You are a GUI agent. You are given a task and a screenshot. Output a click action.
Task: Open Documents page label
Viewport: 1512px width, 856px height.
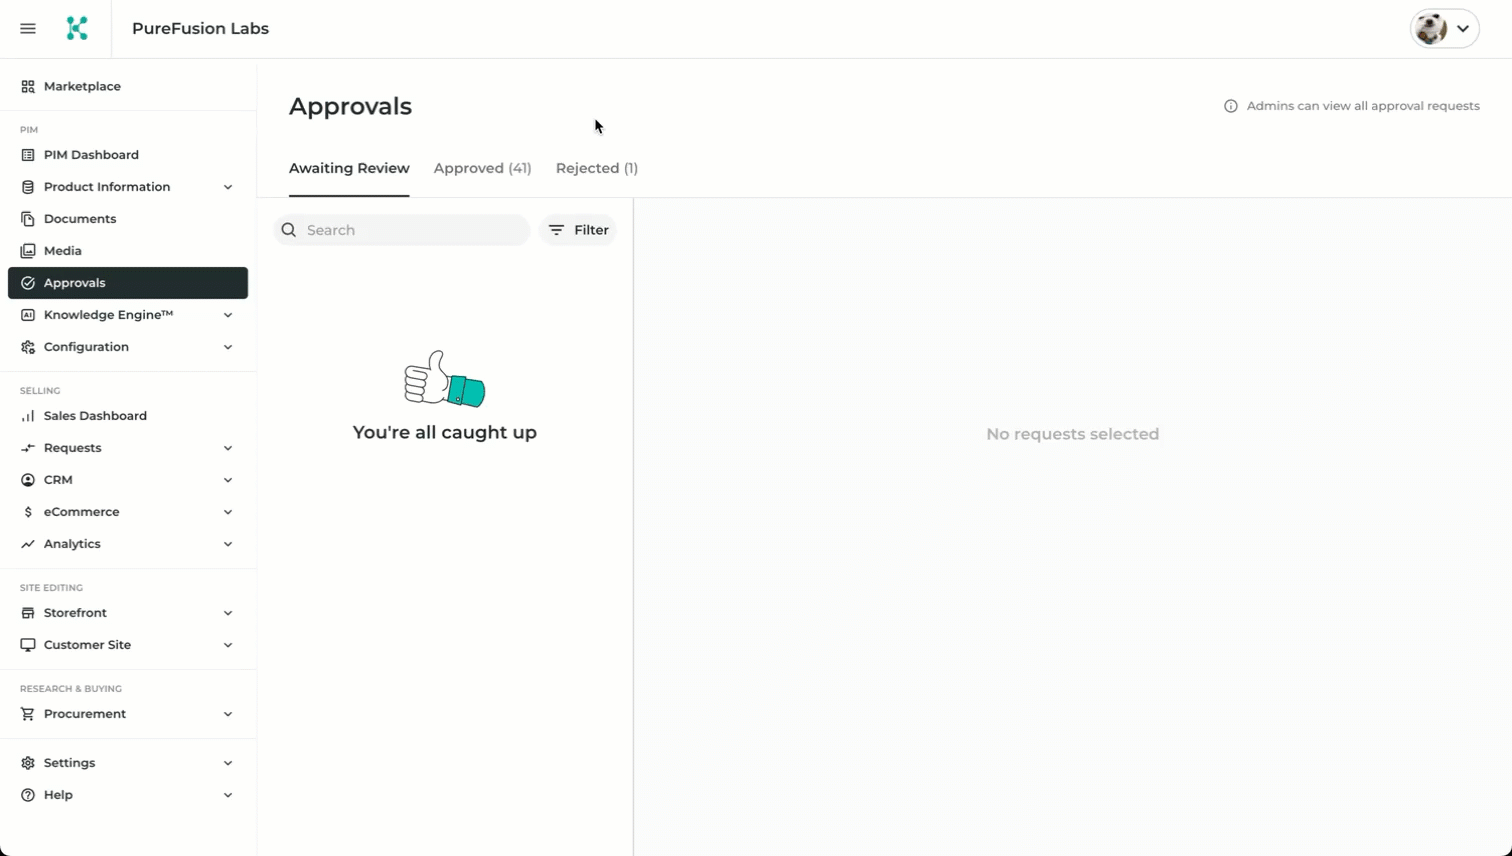pos(80,219)
